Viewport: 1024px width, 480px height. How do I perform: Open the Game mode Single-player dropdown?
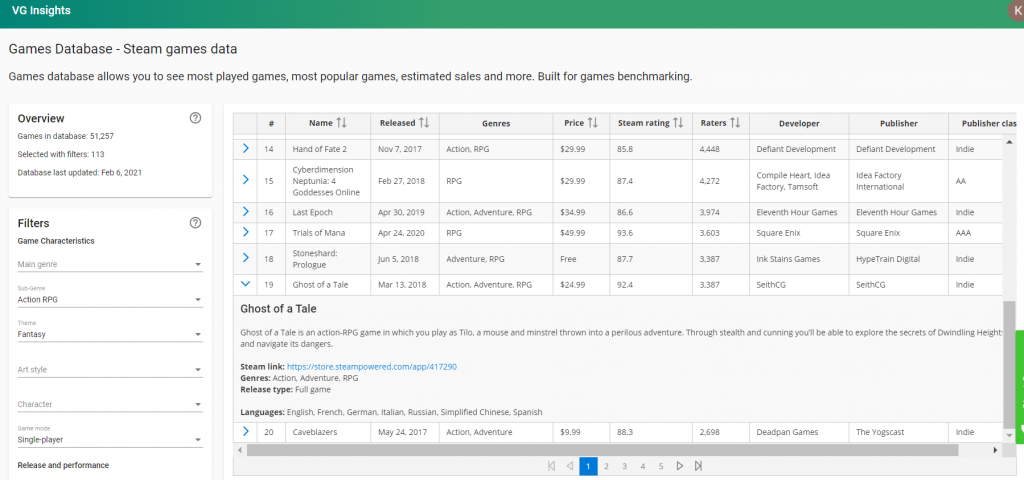point(110,440)
